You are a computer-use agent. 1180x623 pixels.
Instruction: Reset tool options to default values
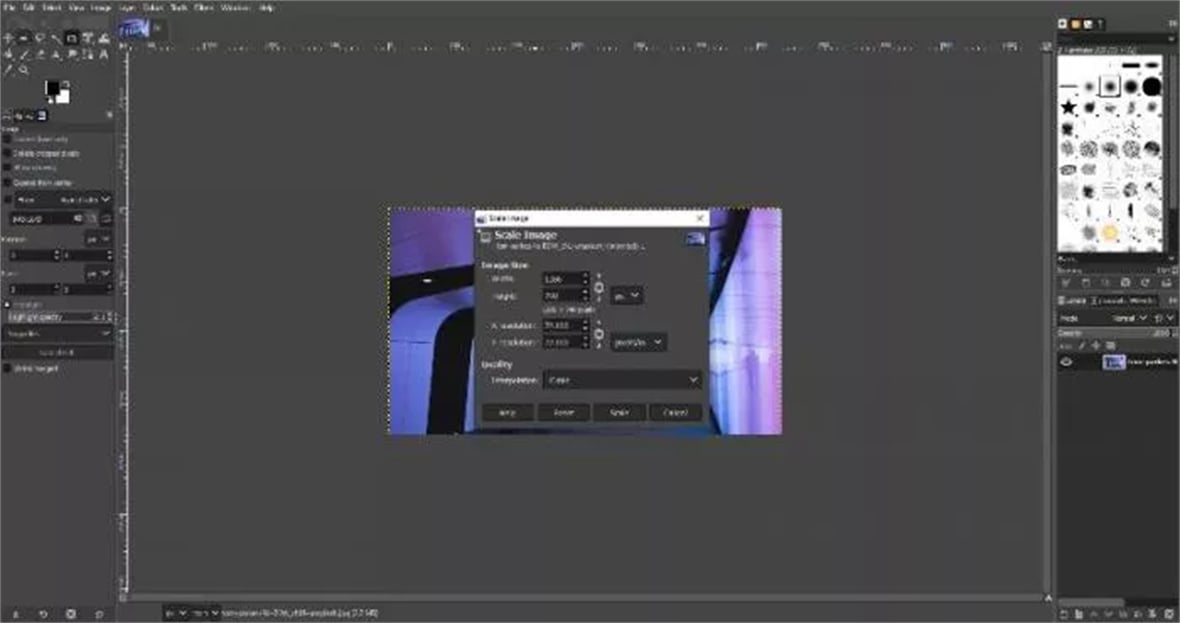(x=99, y=614)
